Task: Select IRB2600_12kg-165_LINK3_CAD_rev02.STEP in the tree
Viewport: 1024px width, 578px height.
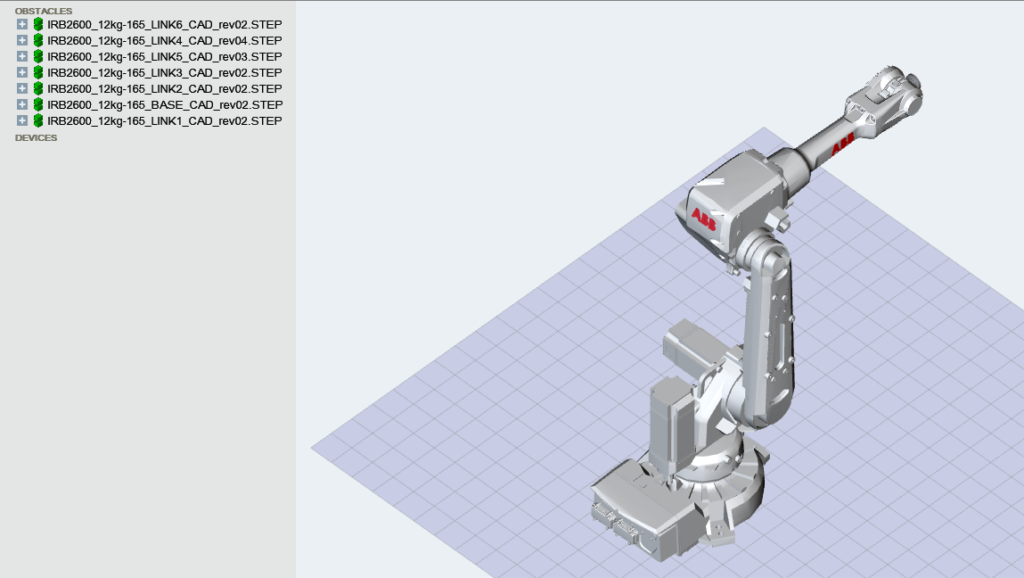Action: point(165,72)
